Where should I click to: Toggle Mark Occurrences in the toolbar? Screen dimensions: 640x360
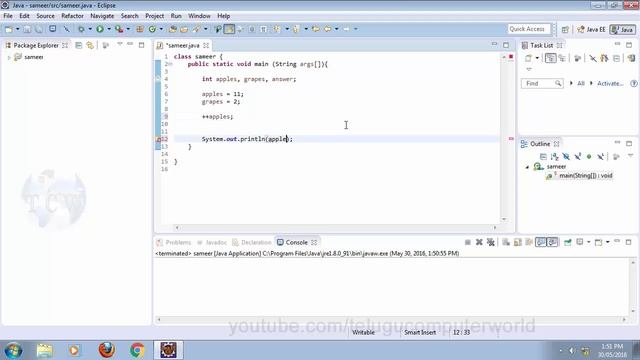[x=229, y=29]
